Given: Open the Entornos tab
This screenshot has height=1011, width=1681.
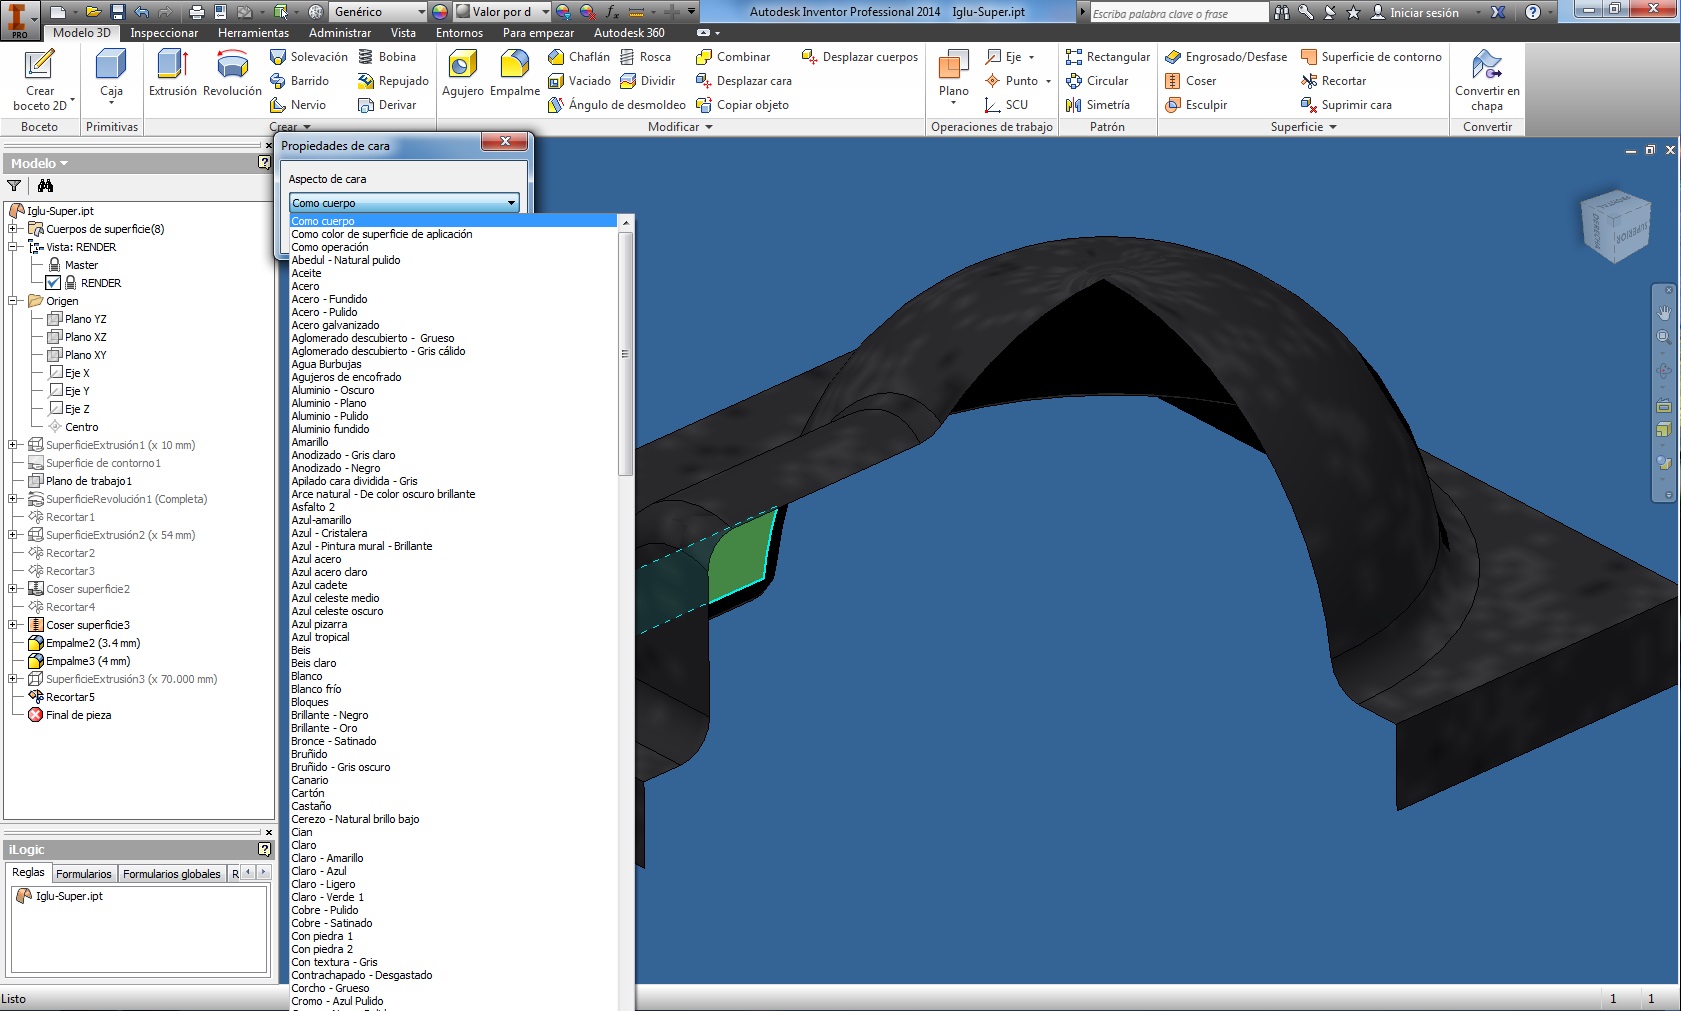Looking at the screenshot, I should click(459, 33).
